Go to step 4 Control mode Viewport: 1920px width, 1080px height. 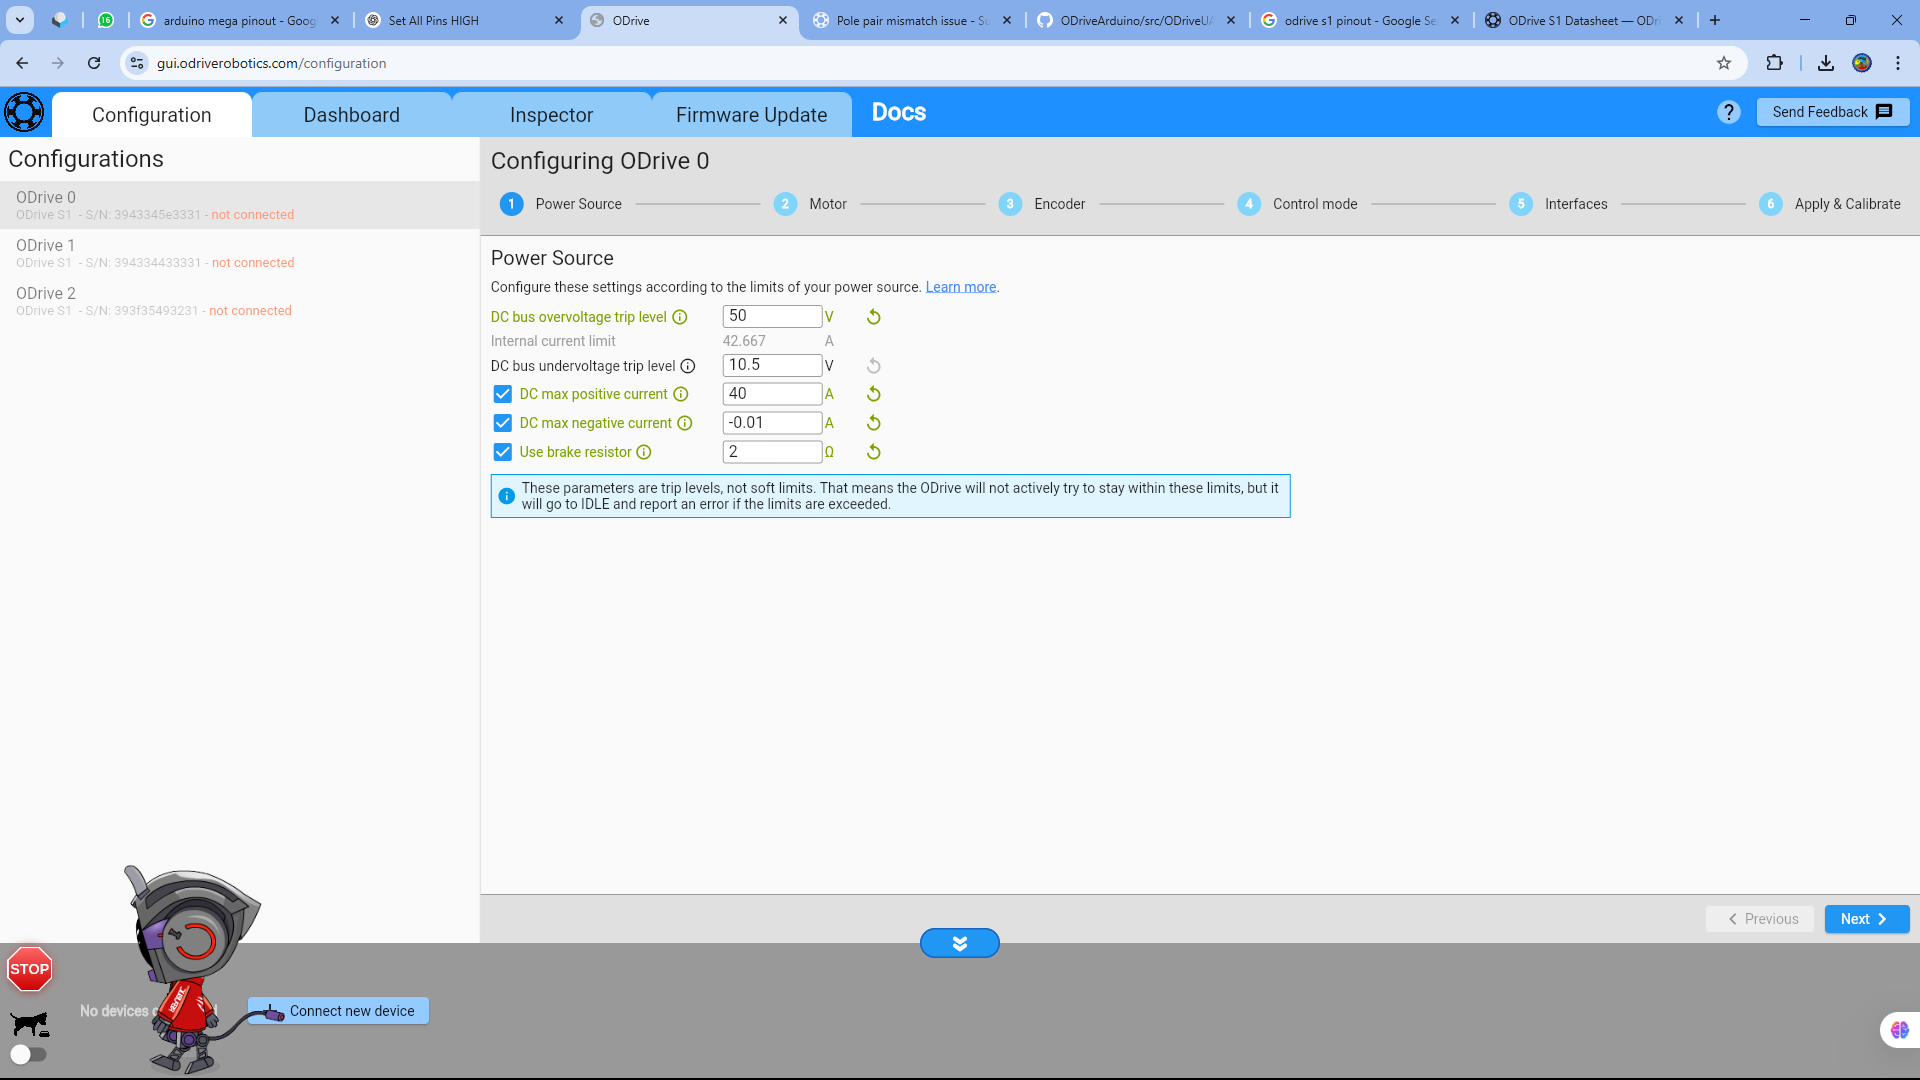coord(1298,204)
